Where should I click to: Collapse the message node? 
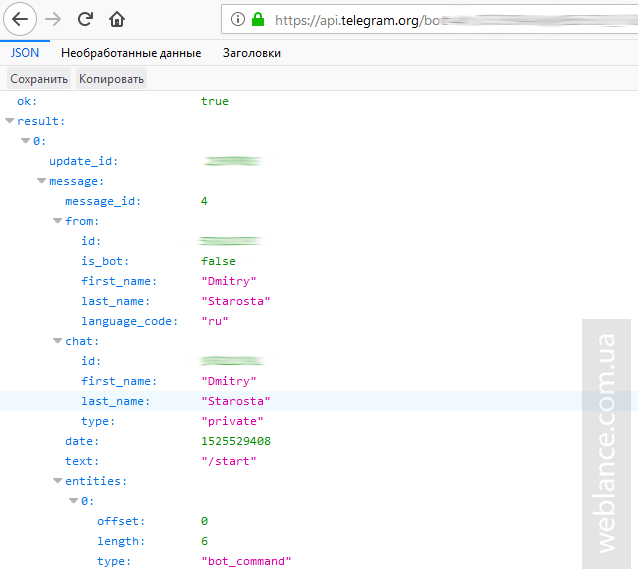[x=42, y=181]
